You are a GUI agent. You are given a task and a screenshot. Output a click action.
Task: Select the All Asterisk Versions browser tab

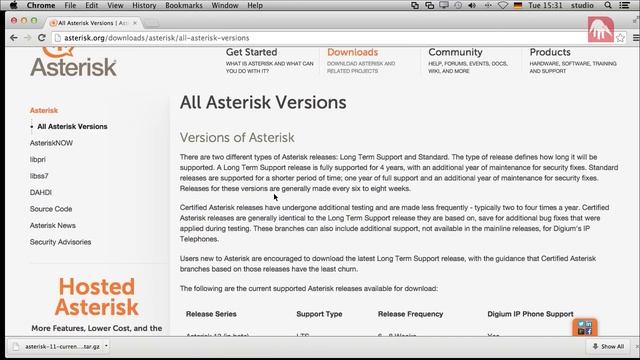click(93, 23)
